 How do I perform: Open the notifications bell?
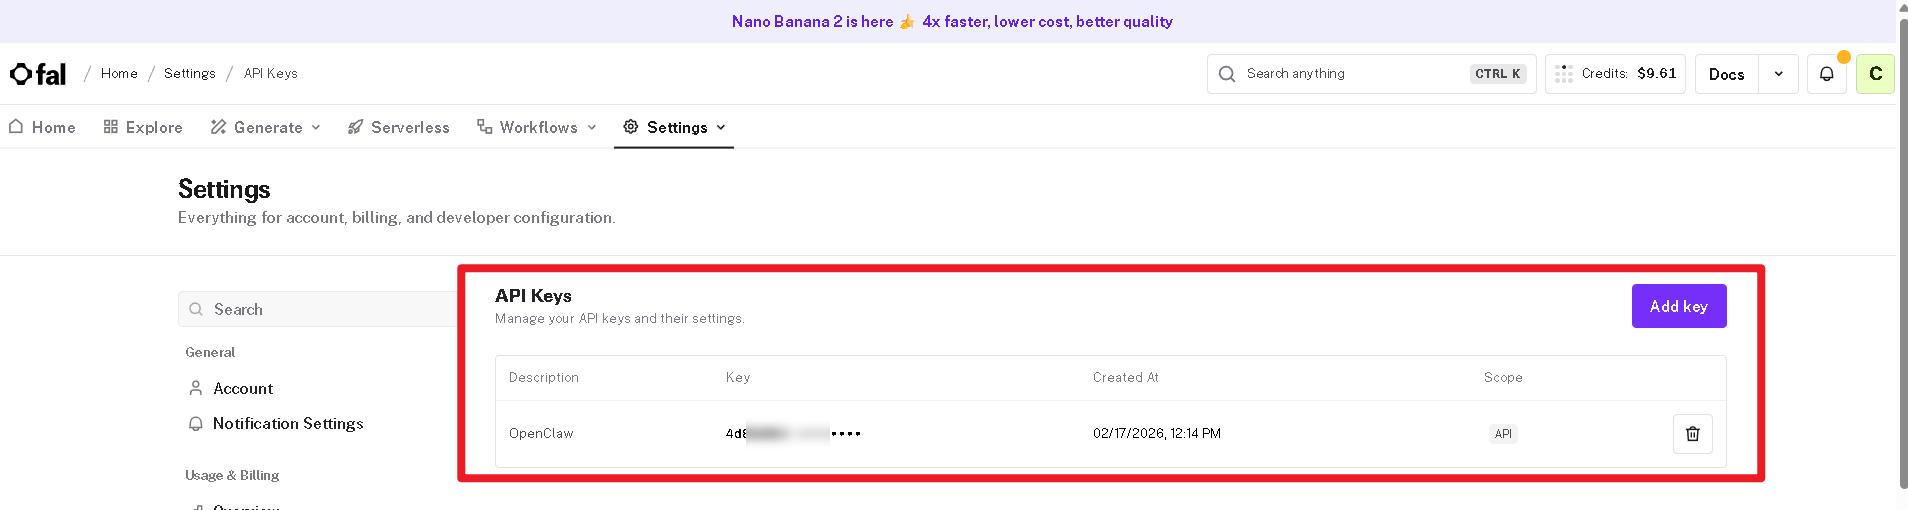point(1826,74)
